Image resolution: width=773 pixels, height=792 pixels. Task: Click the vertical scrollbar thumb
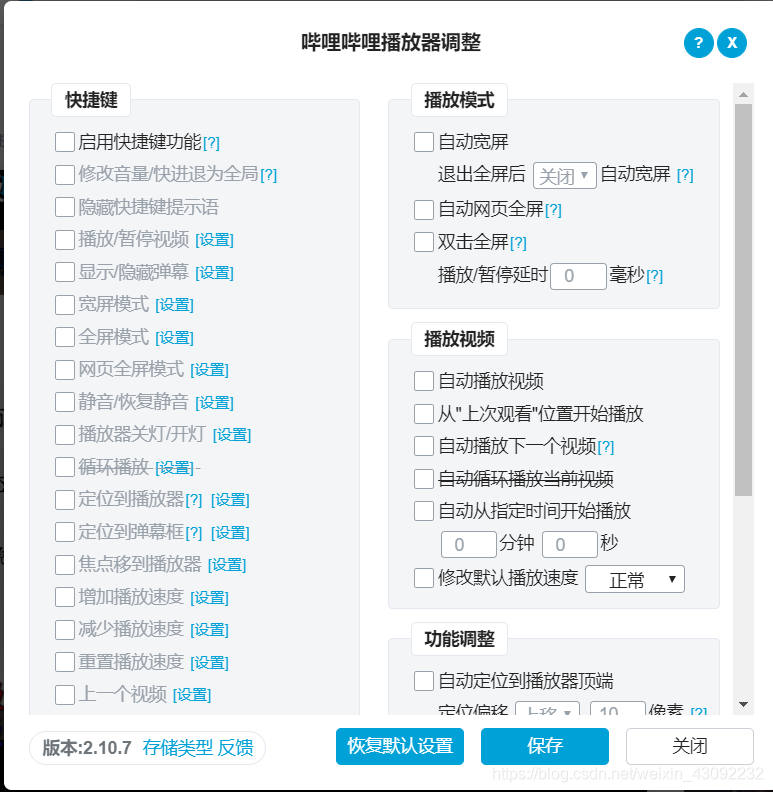743,300
